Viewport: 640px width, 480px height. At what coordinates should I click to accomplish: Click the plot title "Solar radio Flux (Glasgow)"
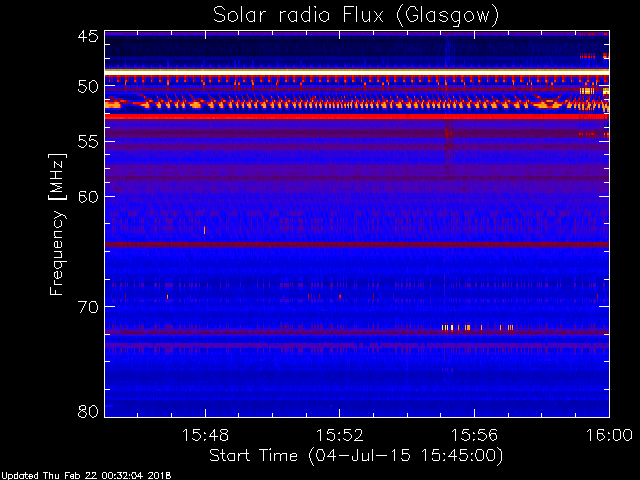pos(356,16)
